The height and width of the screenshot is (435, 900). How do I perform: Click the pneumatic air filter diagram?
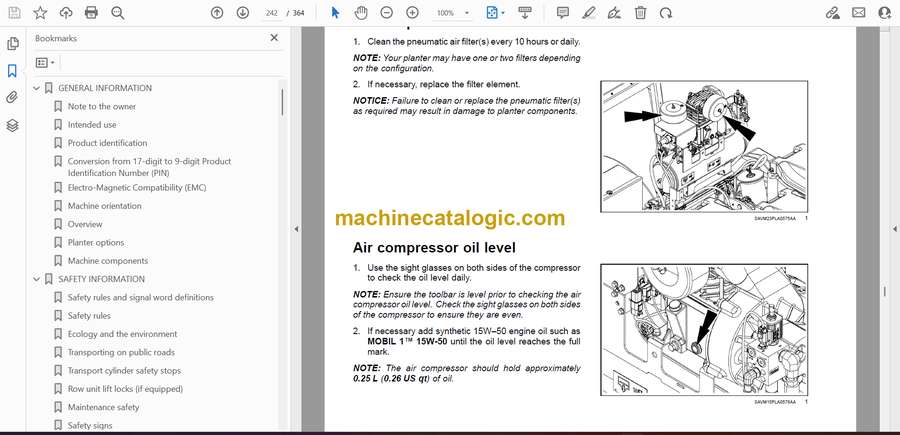(704, 146)
